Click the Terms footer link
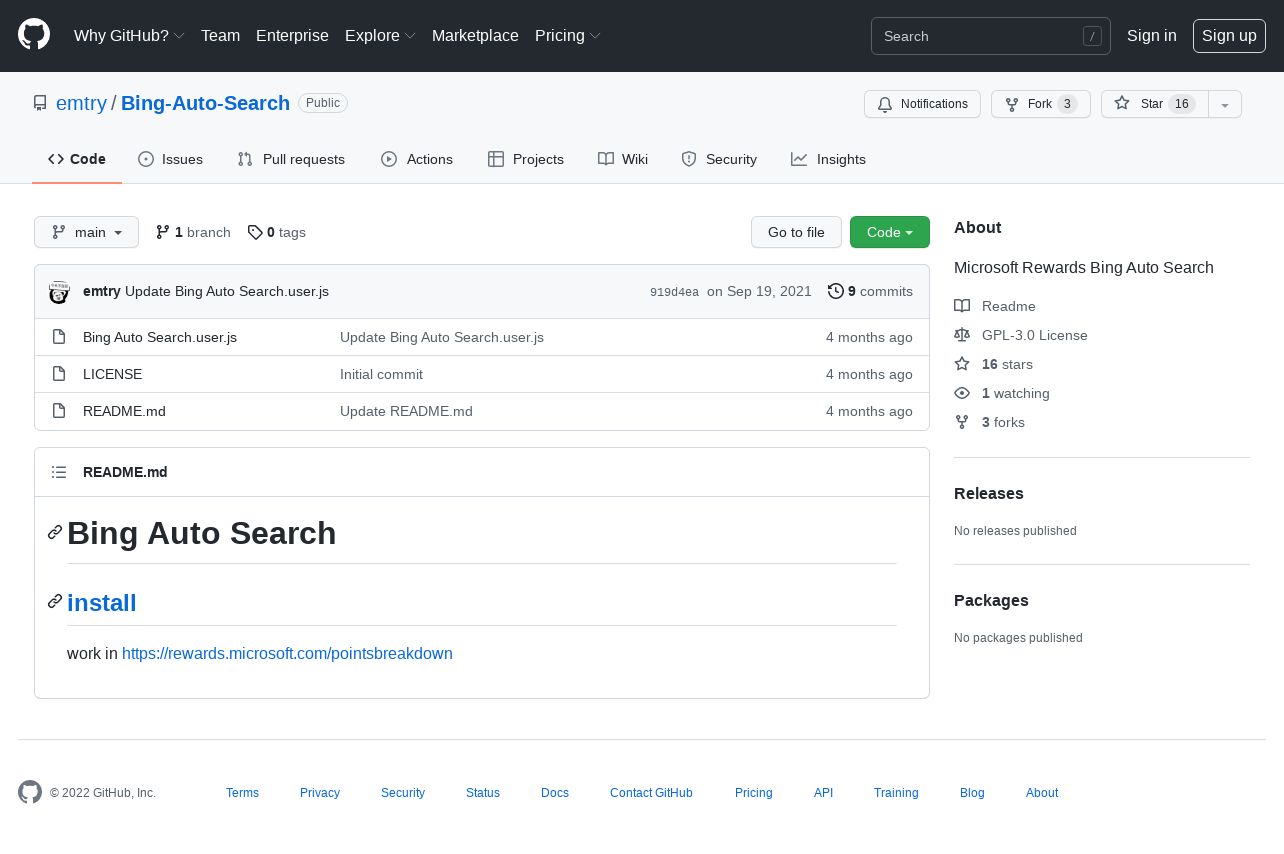 click(242, 792)
